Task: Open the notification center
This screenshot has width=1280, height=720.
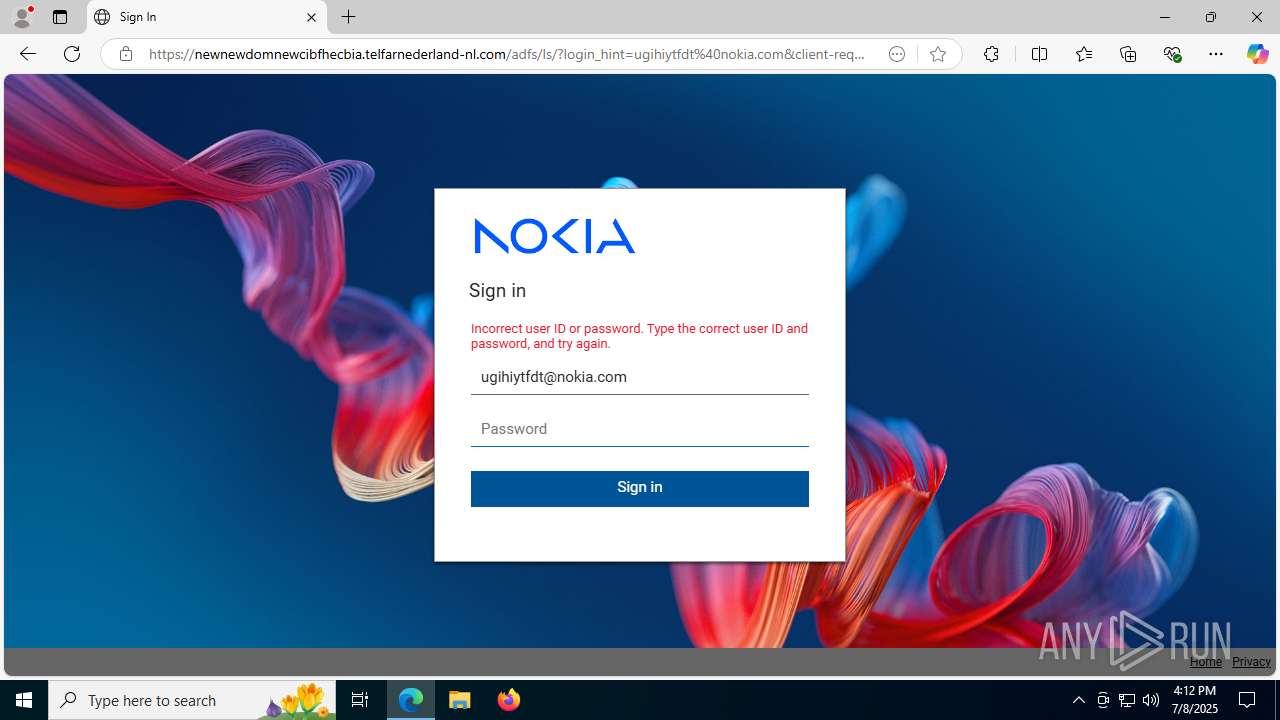Action: [x=1248, y=700]
